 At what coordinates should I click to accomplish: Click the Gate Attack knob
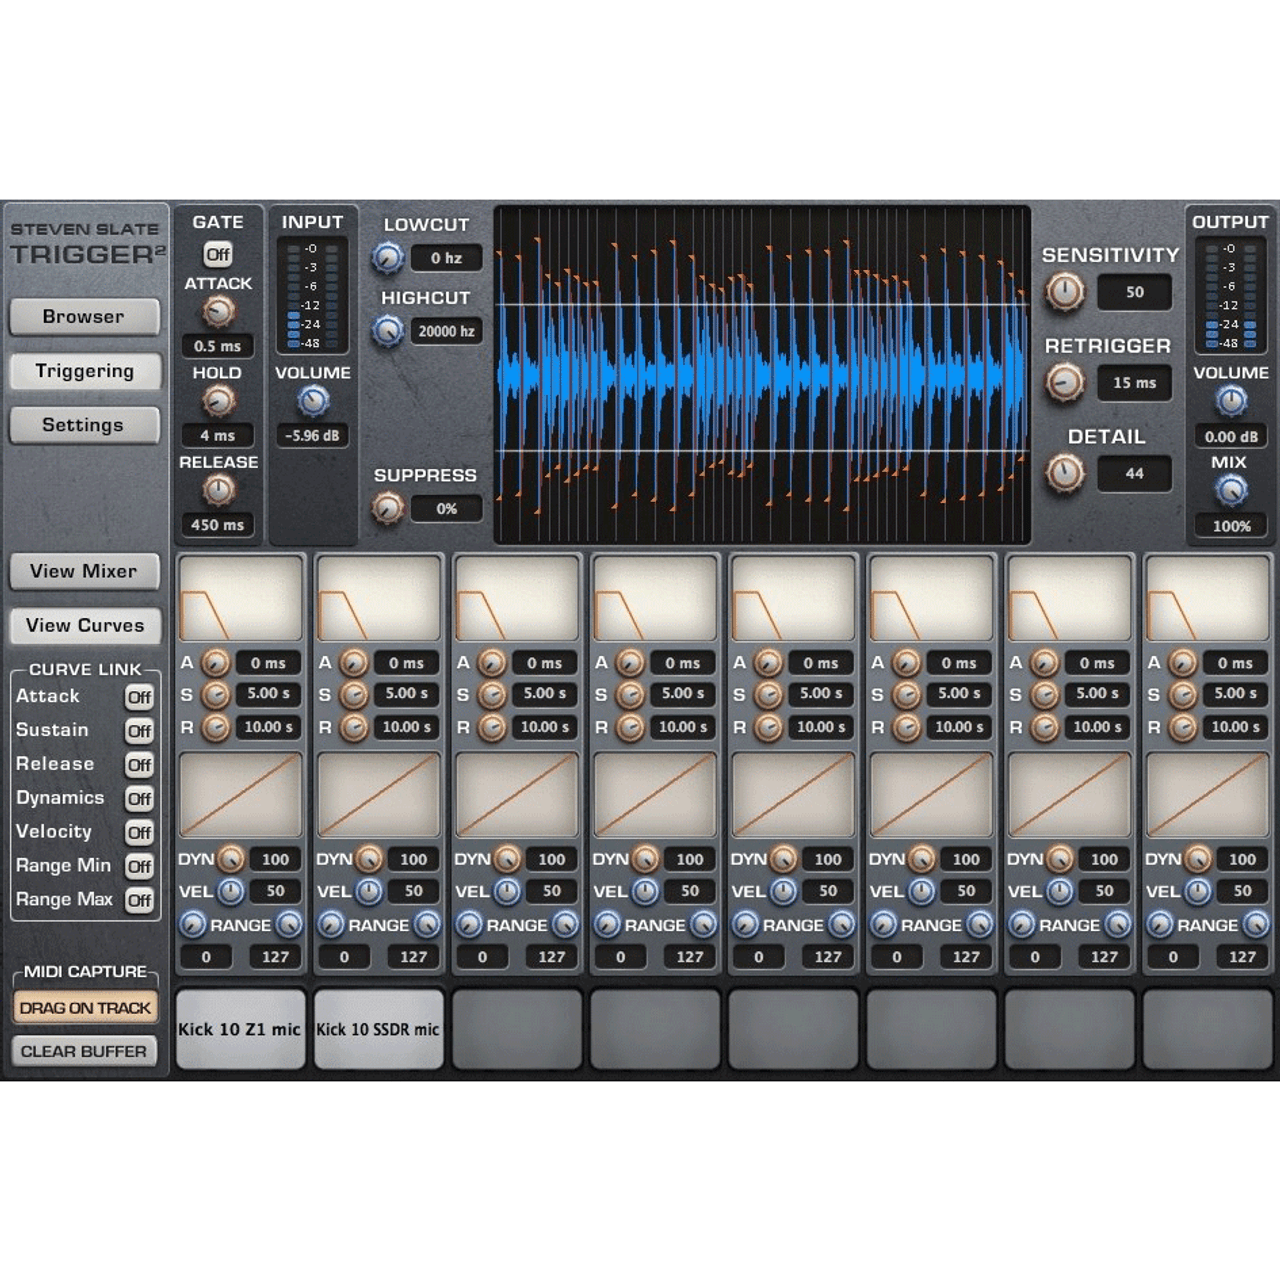click(x=218, y=312)
